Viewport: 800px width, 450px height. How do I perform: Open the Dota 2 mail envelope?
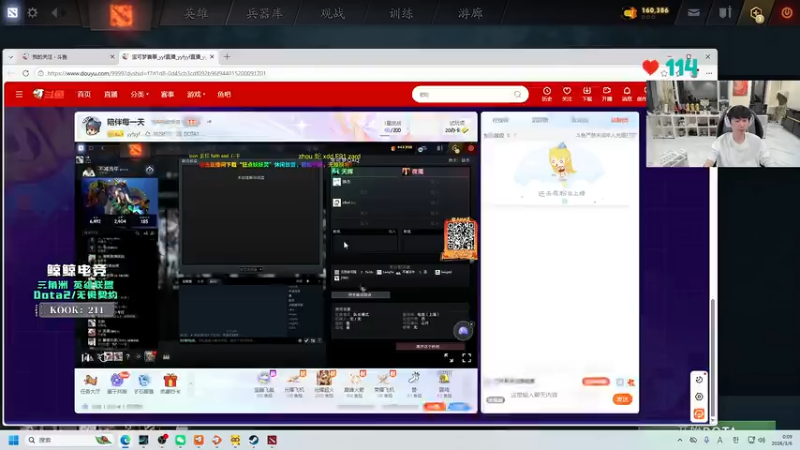693,13
